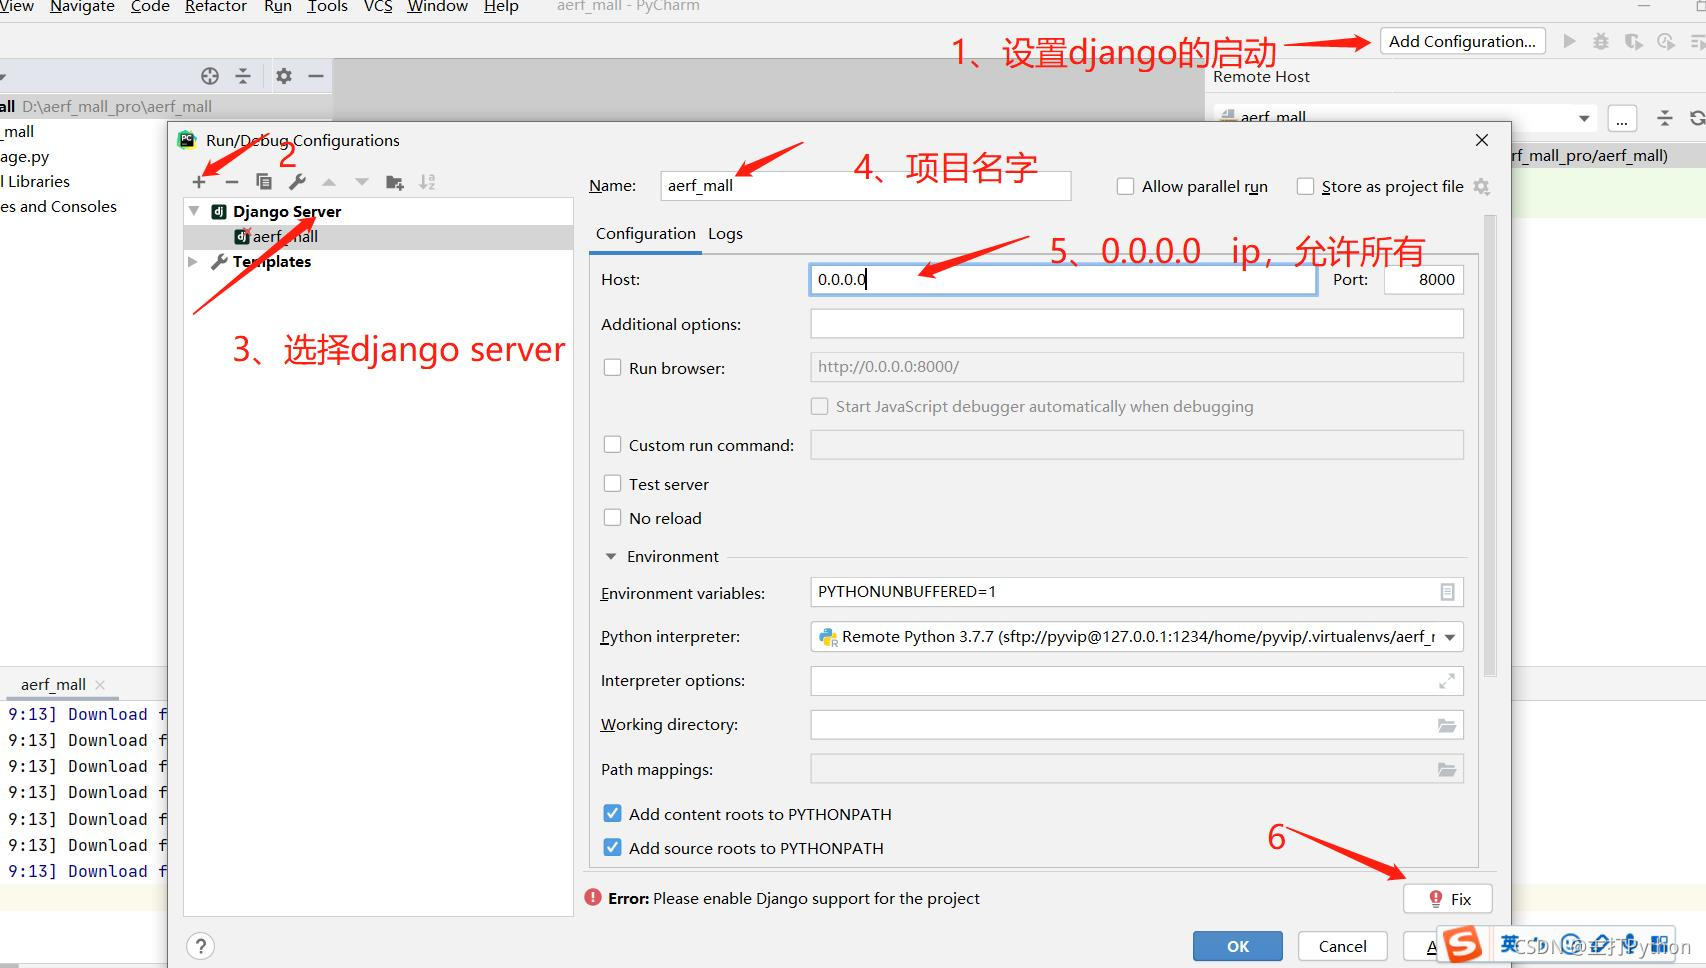1706x968 pixels.
Task: Open the Window menu
Action: (437, 7)
